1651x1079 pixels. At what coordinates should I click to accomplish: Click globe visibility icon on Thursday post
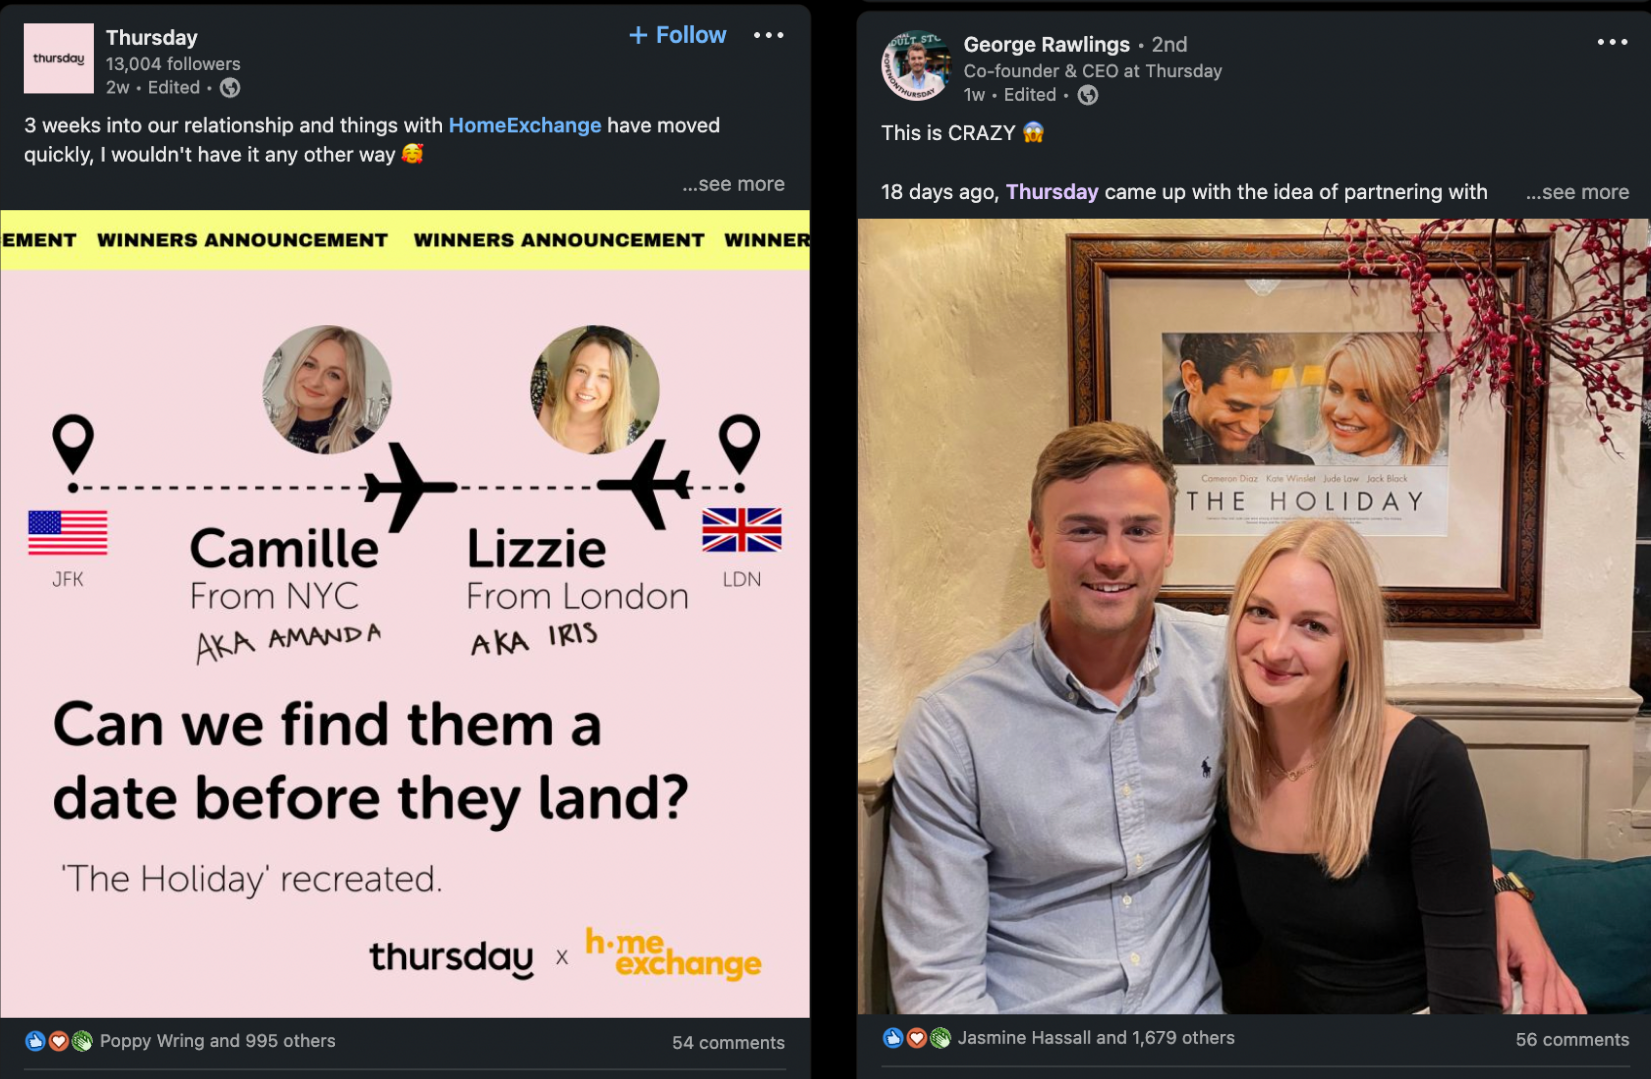pos(230,88)
